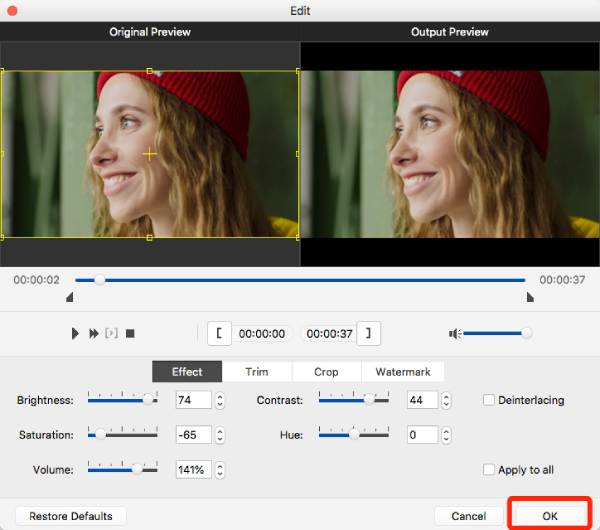Click the fast forward button
The image size is (600, 530).
pyautogui.click(x=94, y=334)
